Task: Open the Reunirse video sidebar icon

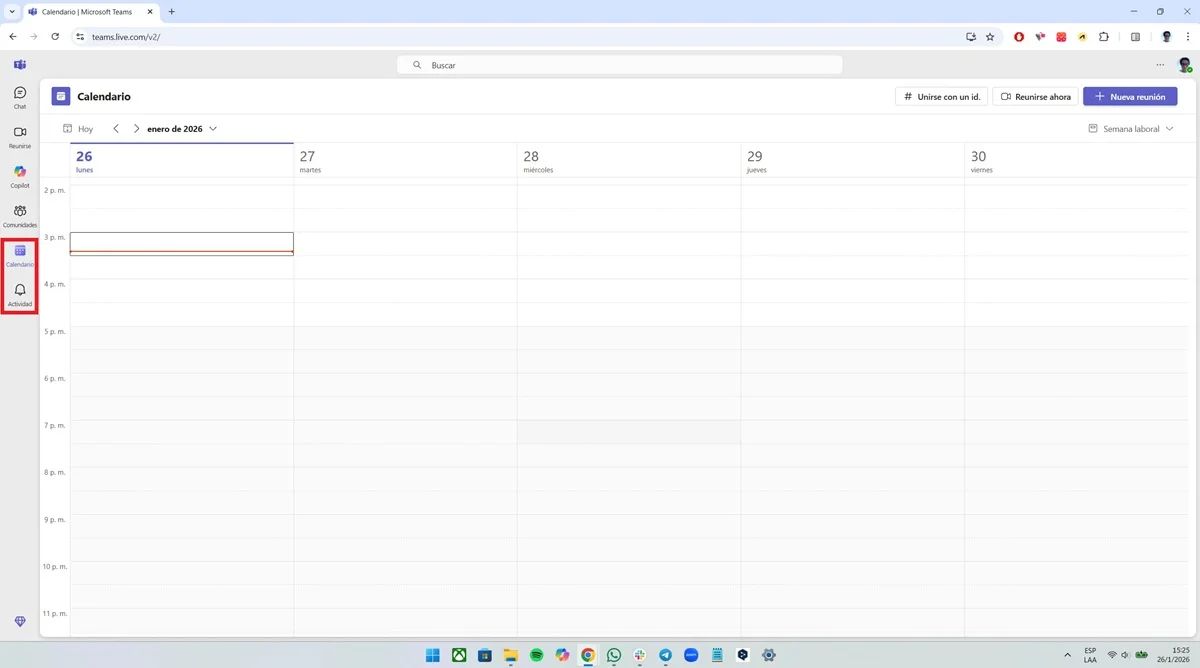Action: click(x=20, y=137)
